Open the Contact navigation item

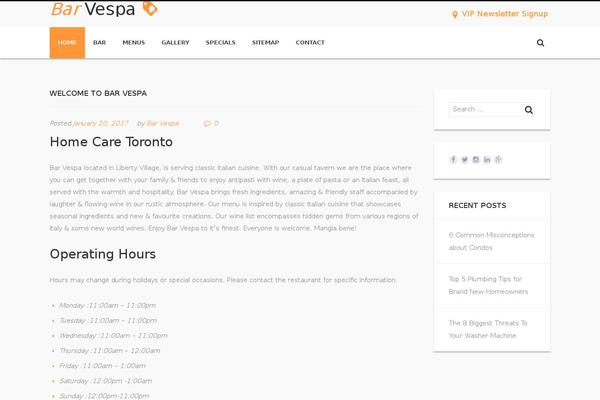pyautogui.click(x=310, y=42)
